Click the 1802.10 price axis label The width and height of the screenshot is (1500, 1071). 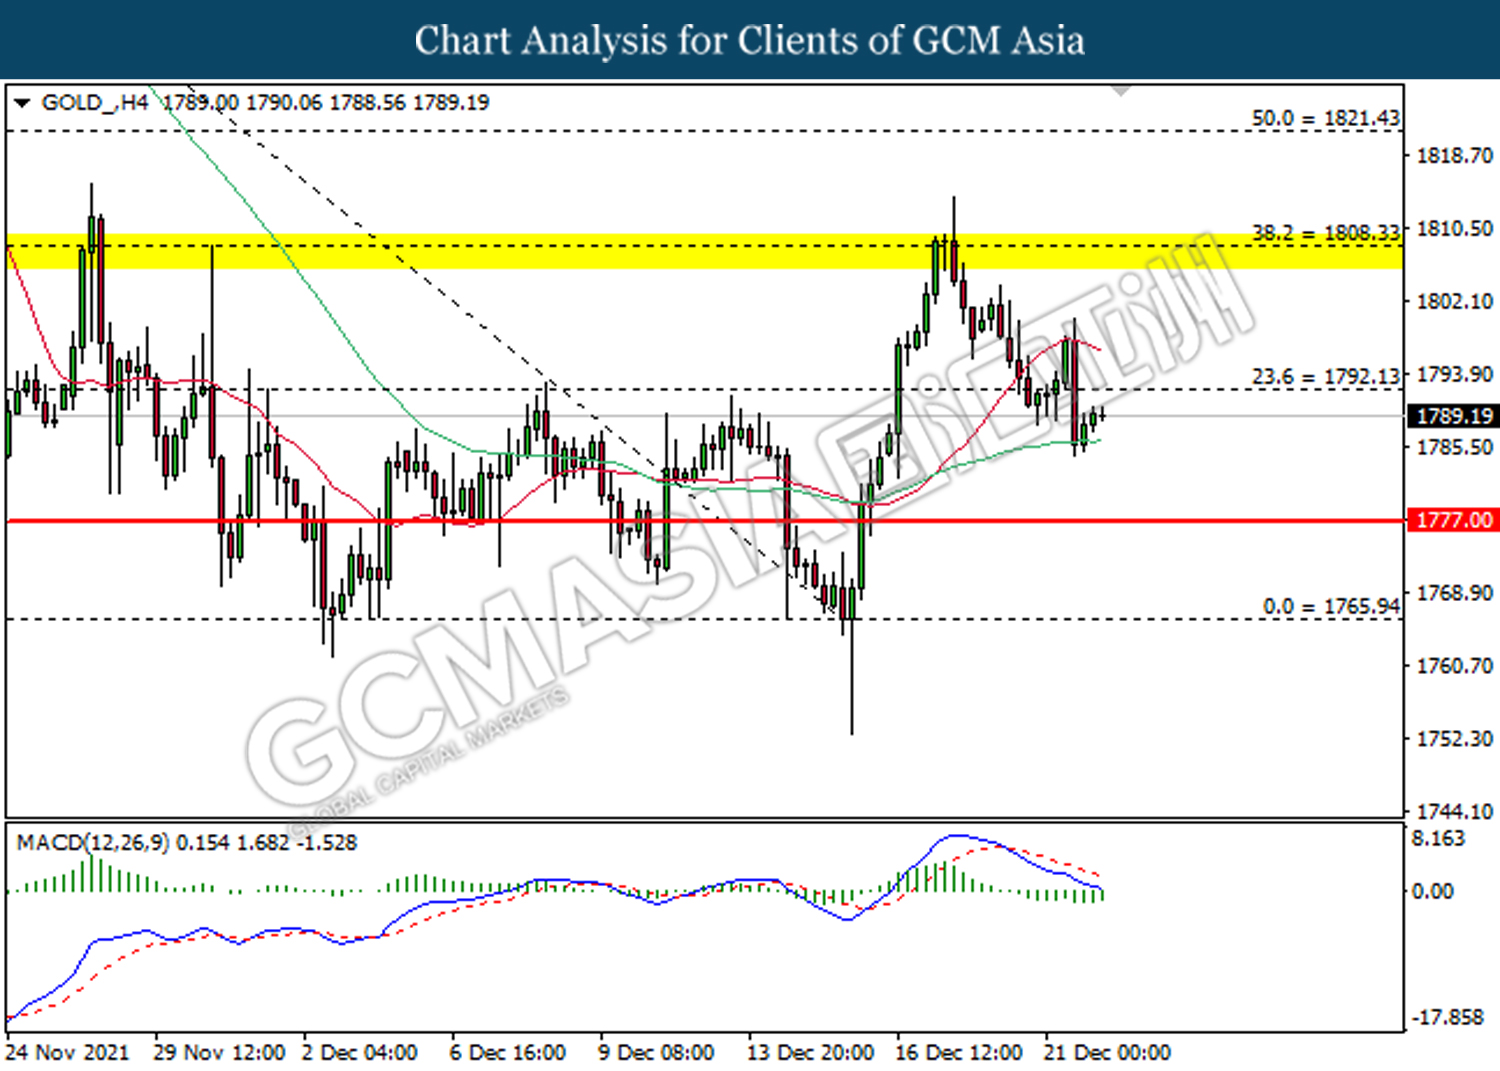pyautogui.click(x=1454, y=301)
